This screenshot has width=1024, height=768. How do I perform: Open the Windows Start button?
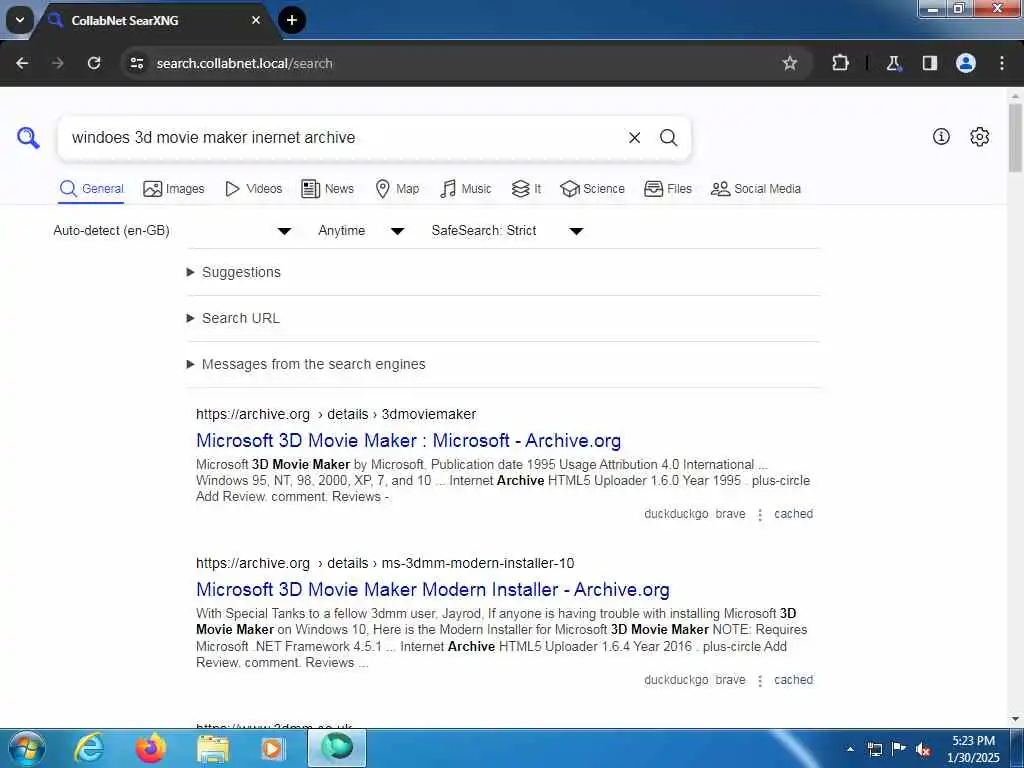coord(27,748)
